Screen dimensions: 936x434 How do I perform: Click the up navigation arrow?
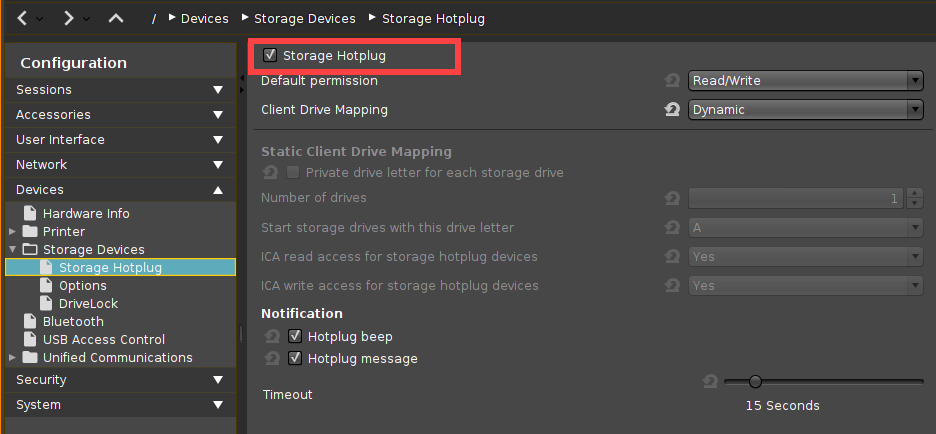[x=116, y=18]
